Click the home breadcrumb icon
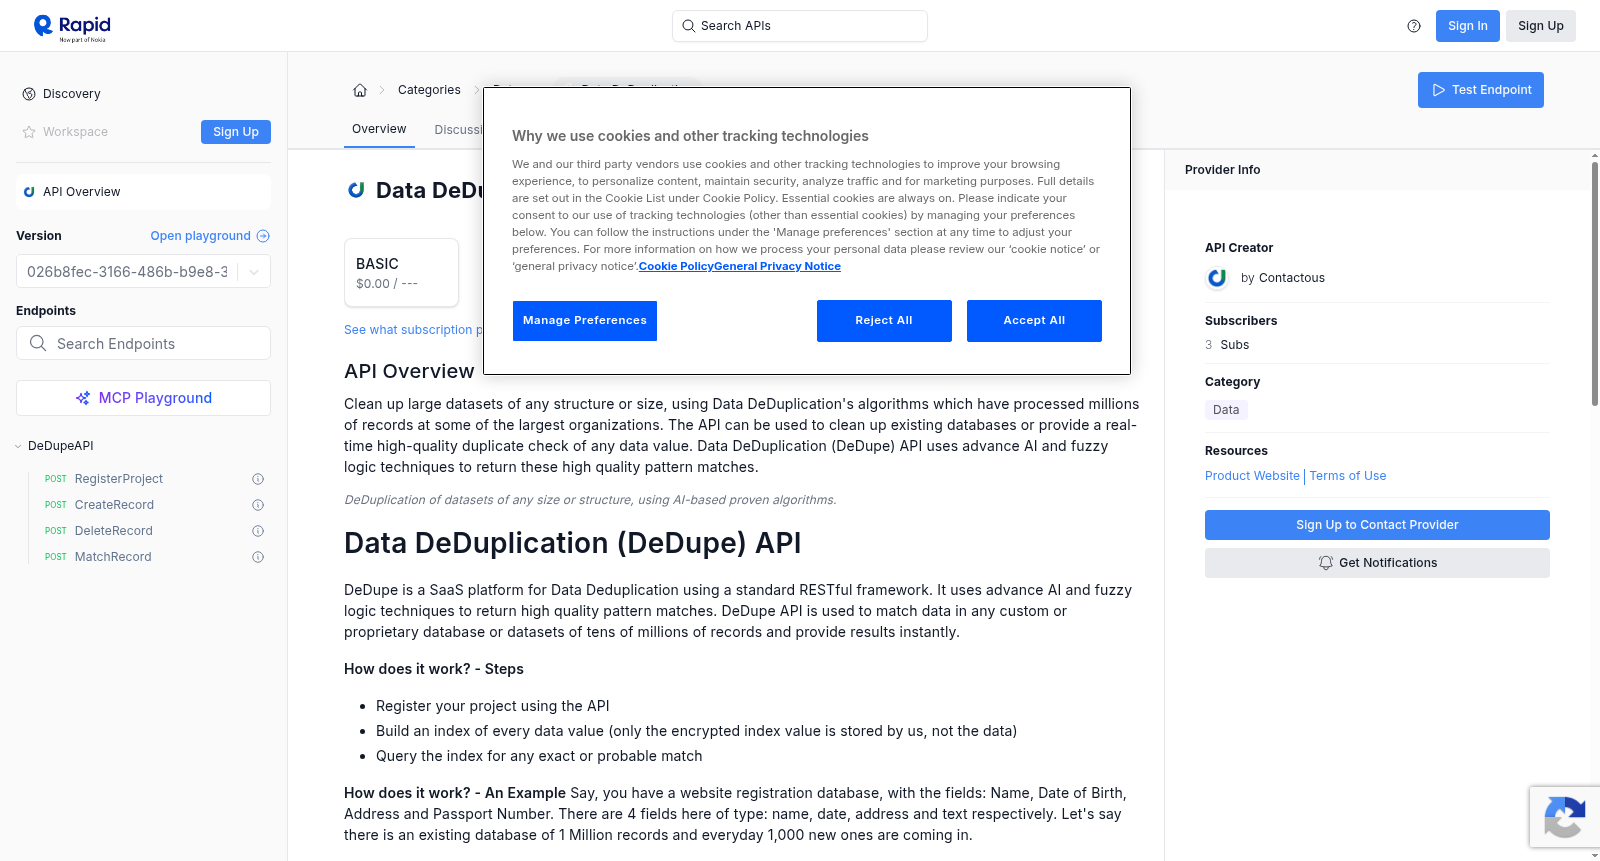 point(360,90)
